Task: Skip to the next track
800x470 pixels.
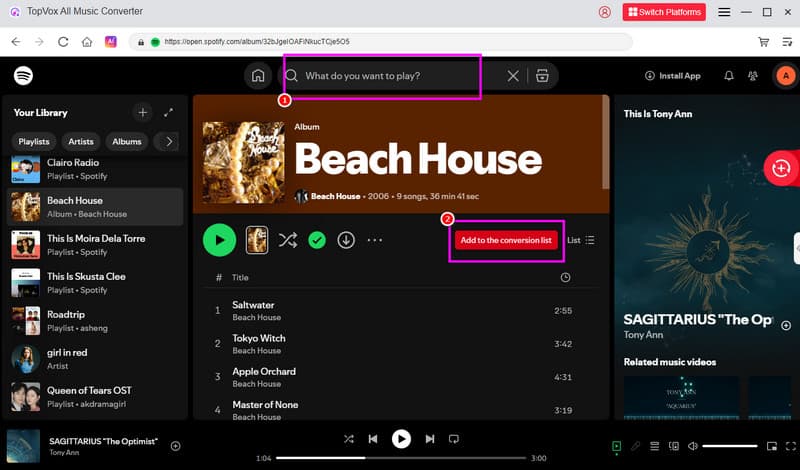Action: coord(430,438)
